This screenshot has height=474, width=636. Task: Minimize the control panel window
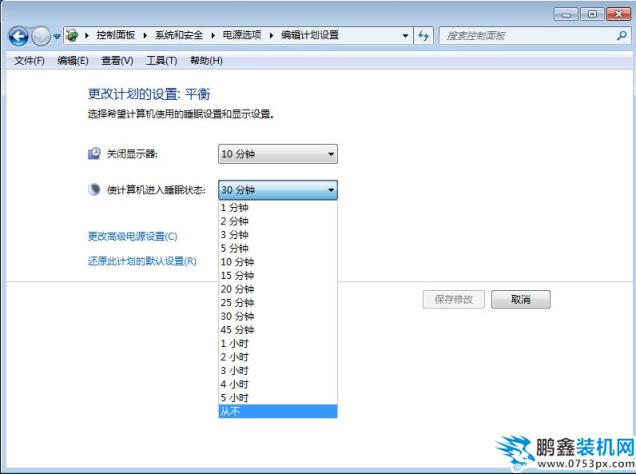(x=566, y=15)
